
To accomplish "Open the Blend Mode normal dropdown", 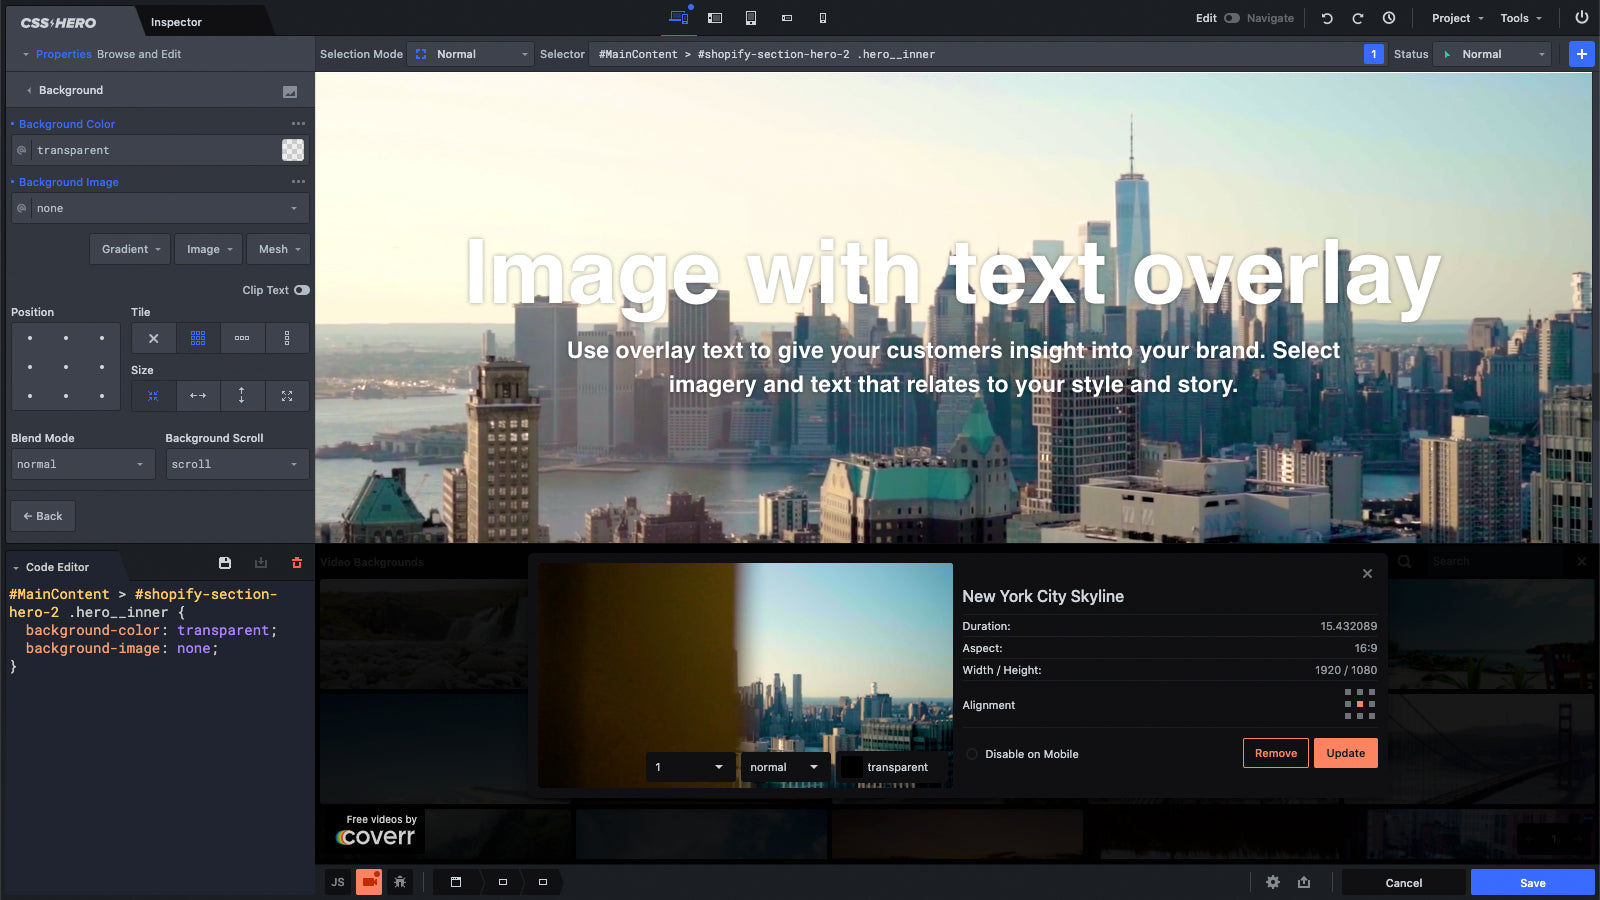I will 82,464.
